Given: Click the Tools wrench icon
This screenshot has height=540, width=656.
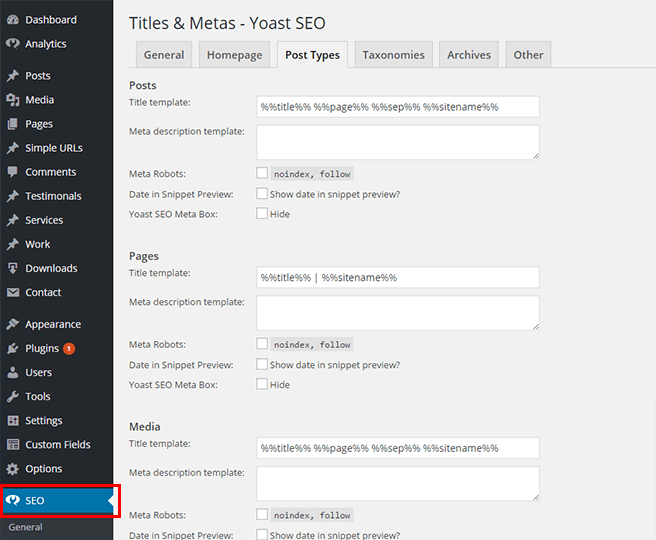Looking at the screenshot, I should (13, 397).
